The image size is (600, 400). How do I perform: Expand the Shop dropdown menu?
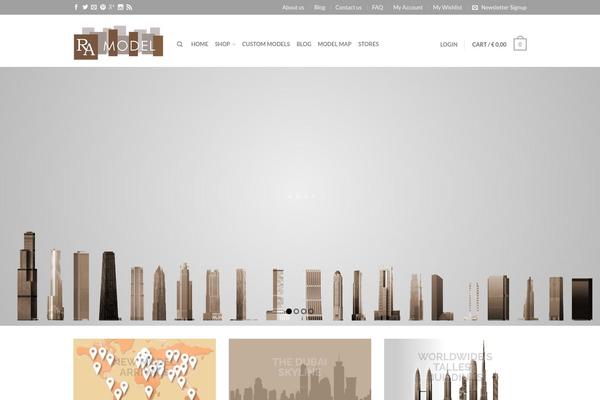[x=225, y=44]
